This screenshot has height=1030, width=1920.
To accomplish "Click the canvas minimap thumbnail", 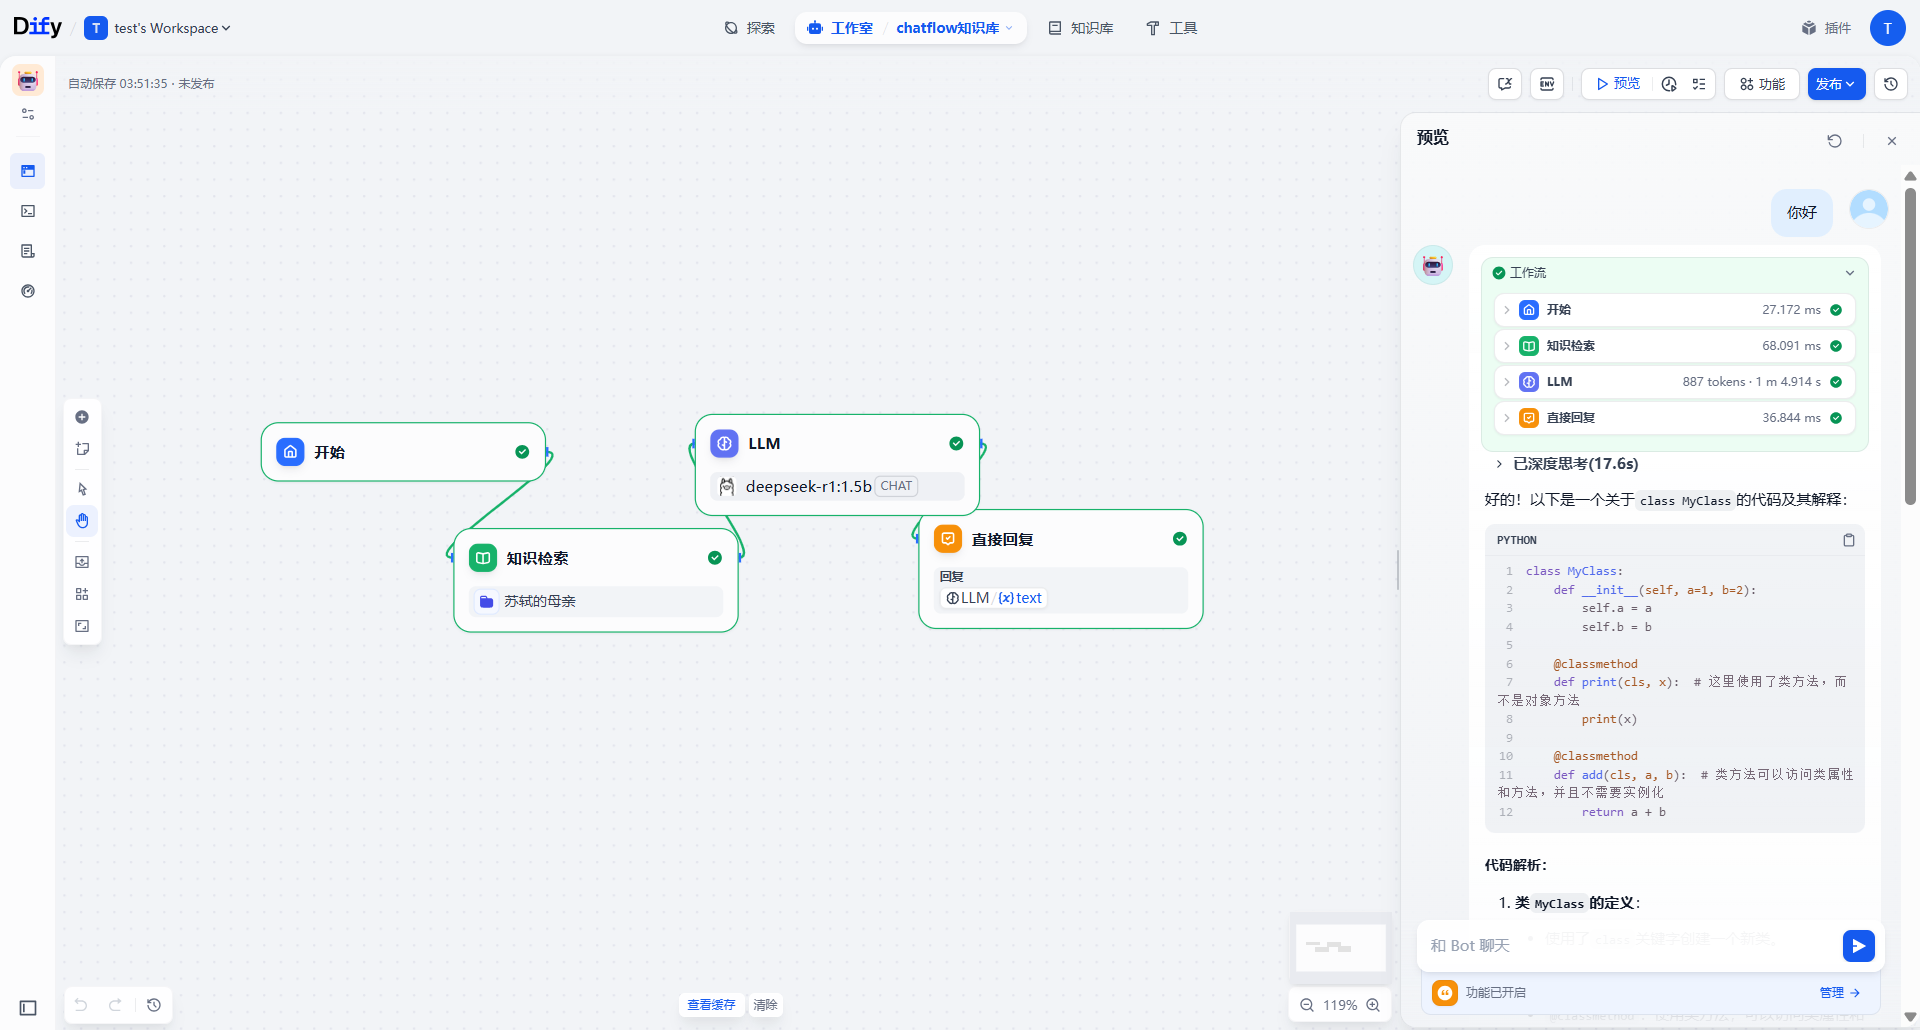I will point(1340,946).
